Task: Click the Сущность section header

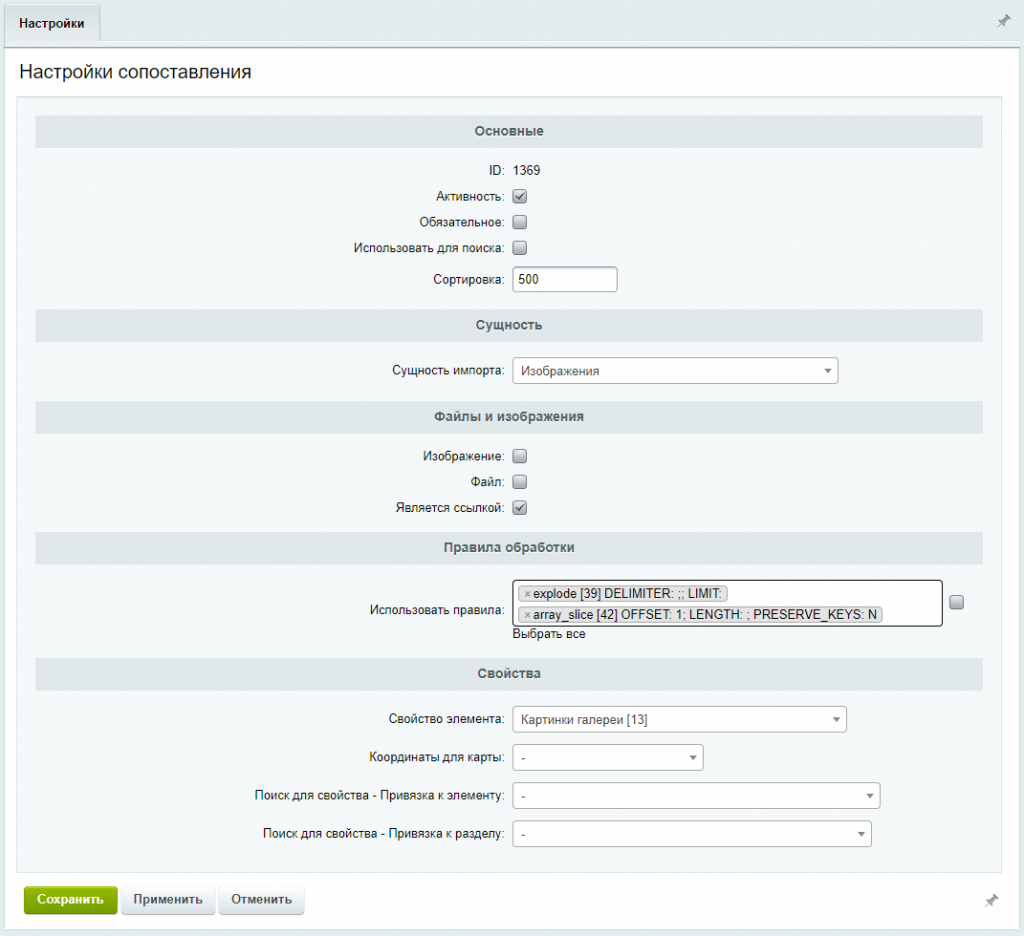Action: coord(509,325)
